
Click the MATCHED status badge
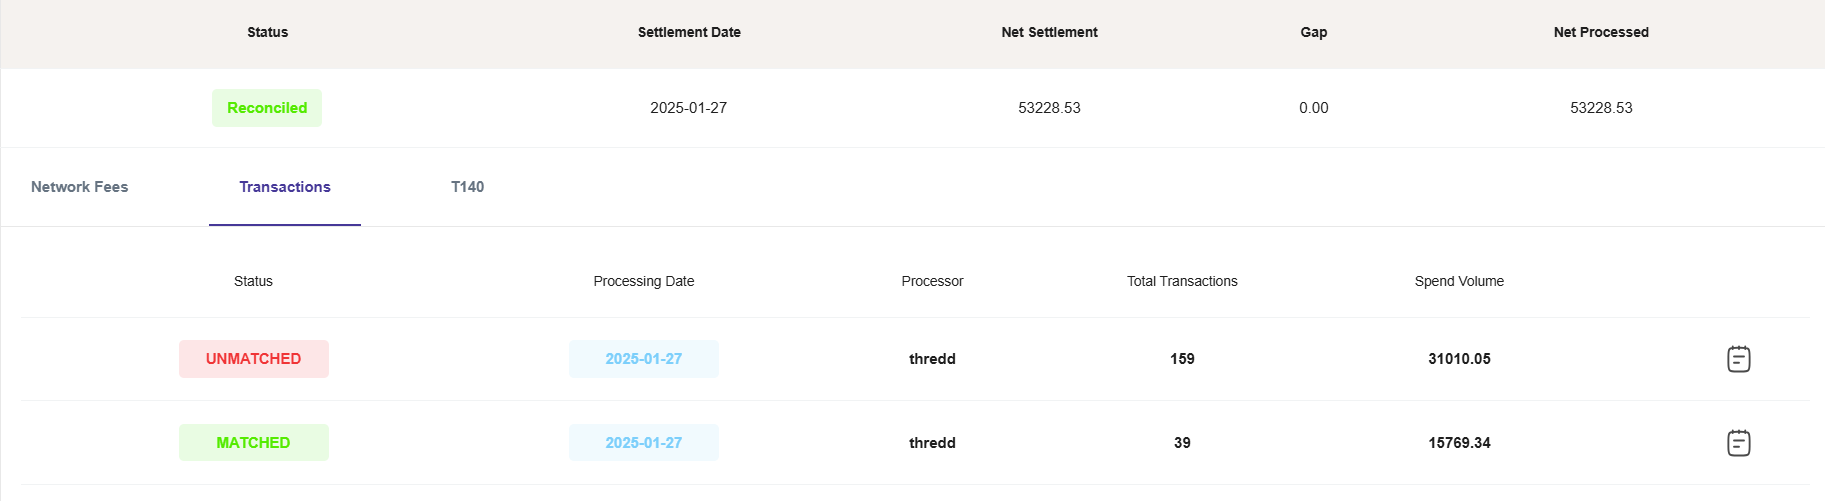click(x=254, y=443)
